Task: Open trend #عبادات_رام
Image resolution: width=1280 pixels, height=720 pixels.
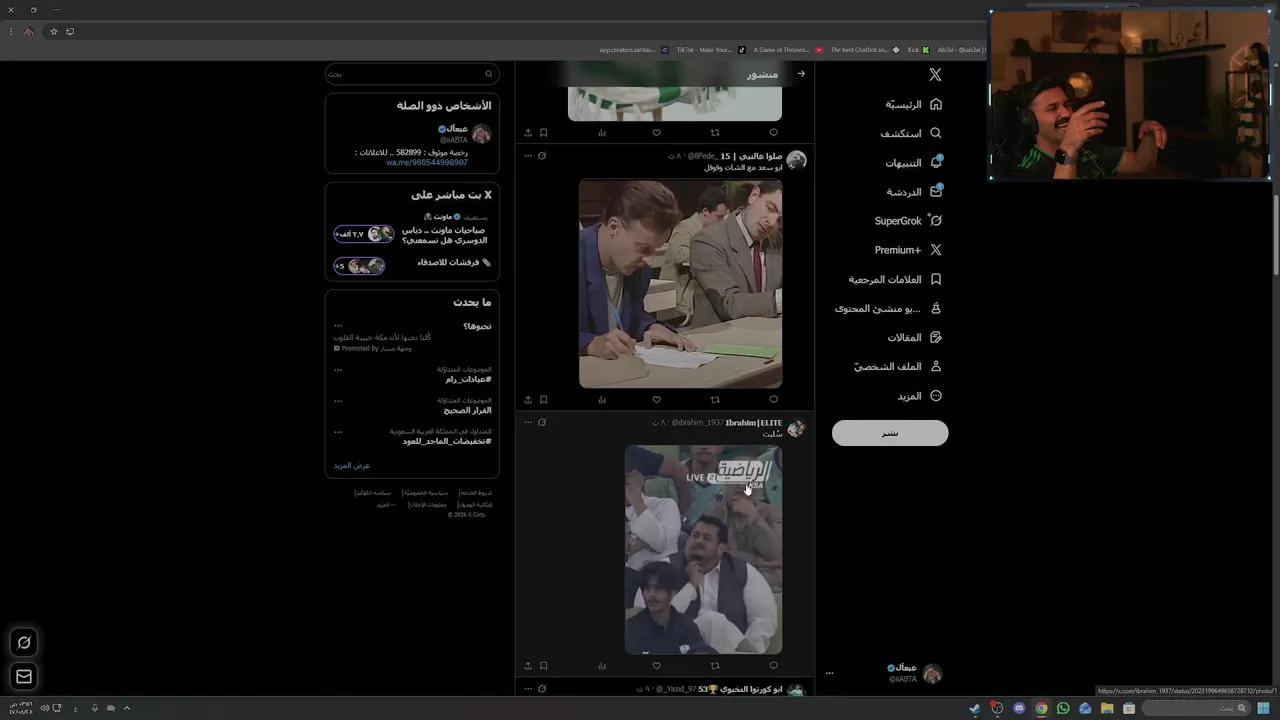Action: coord(468,379)
